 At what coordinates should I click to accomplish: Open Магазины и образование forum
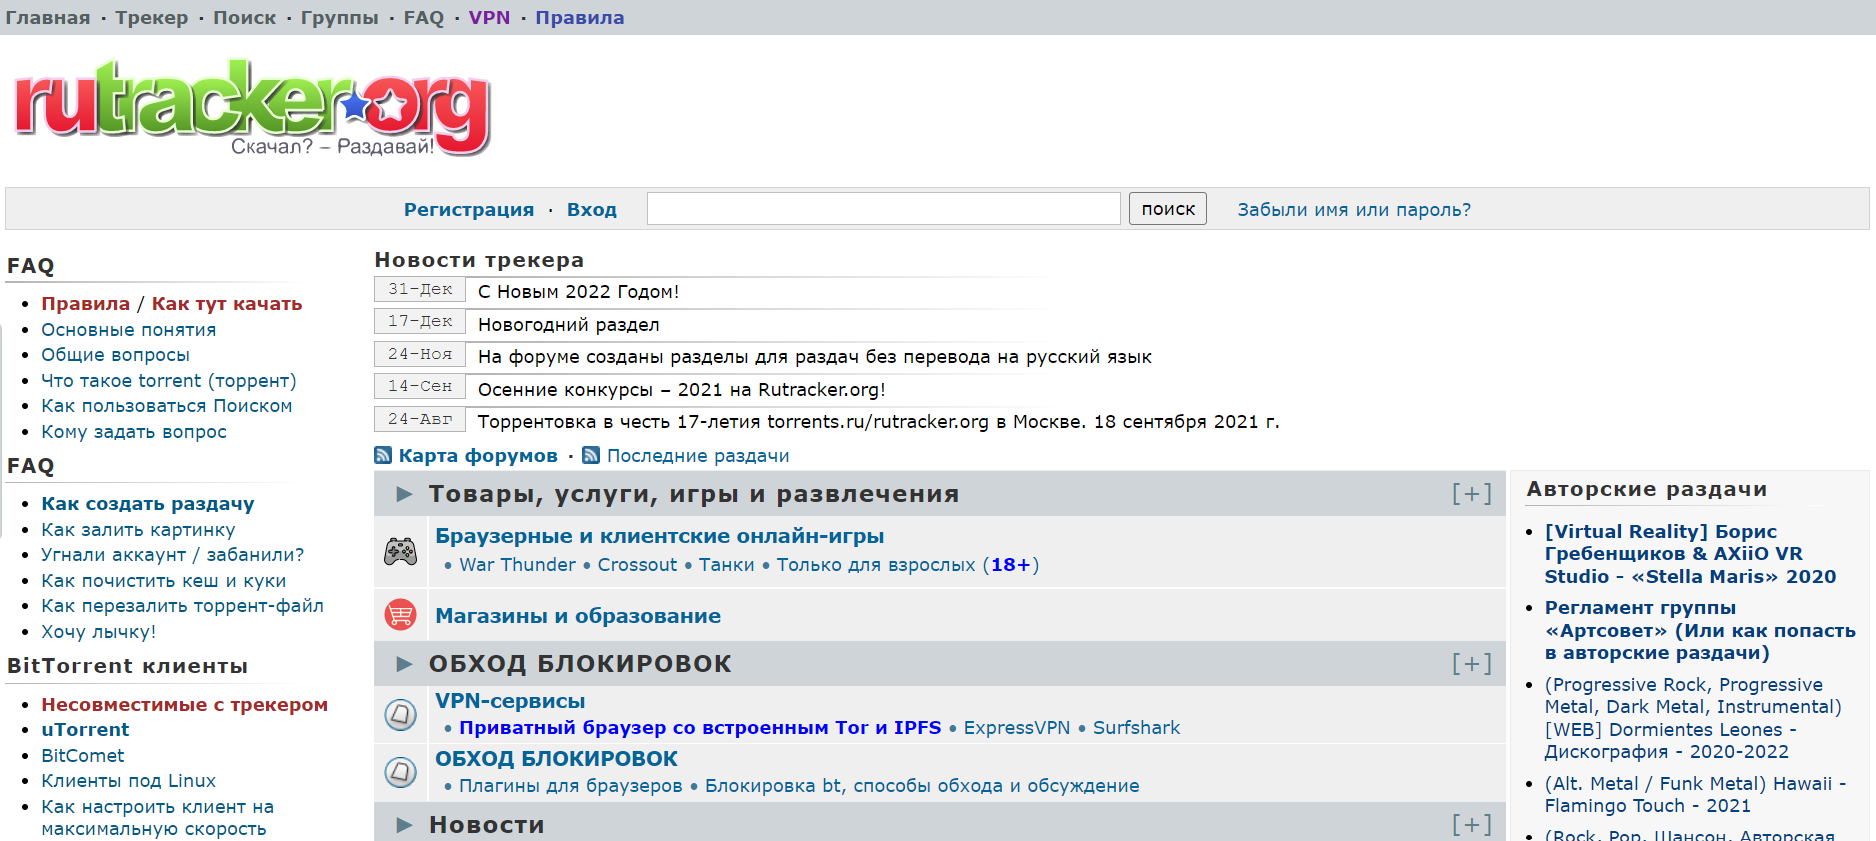click(578, 617)
